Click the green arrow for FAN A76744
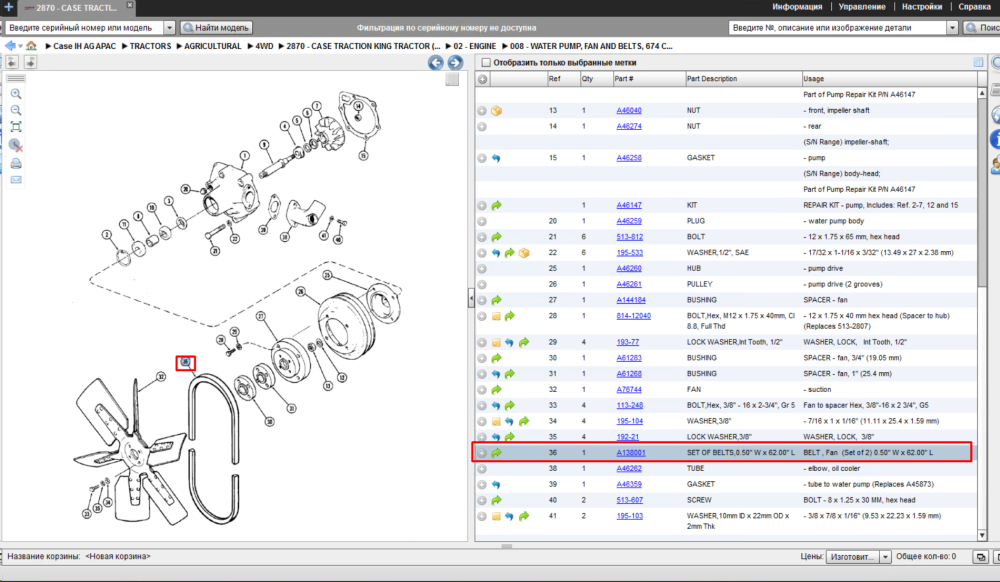Image resolution: width=1000 pixels, height=582 pixels. click(496, 389)
